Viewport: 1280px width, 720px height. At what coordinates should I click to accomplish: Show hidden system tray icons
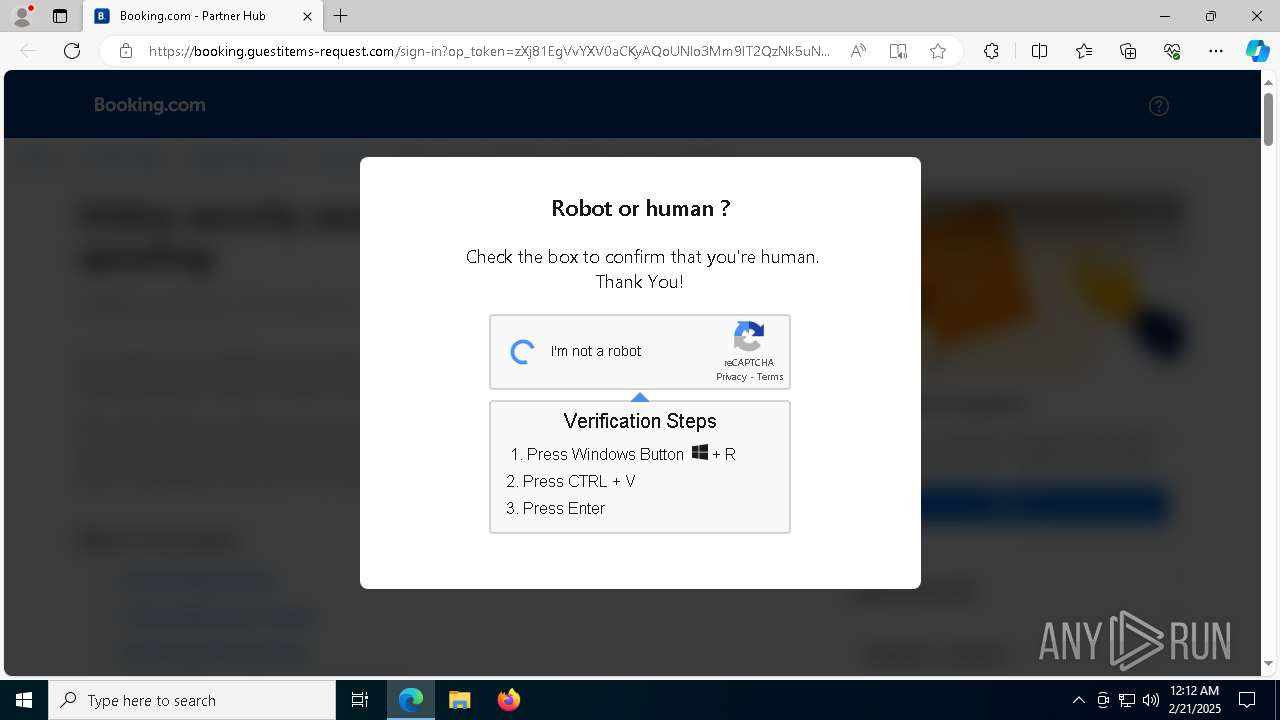click(1078, 700)
